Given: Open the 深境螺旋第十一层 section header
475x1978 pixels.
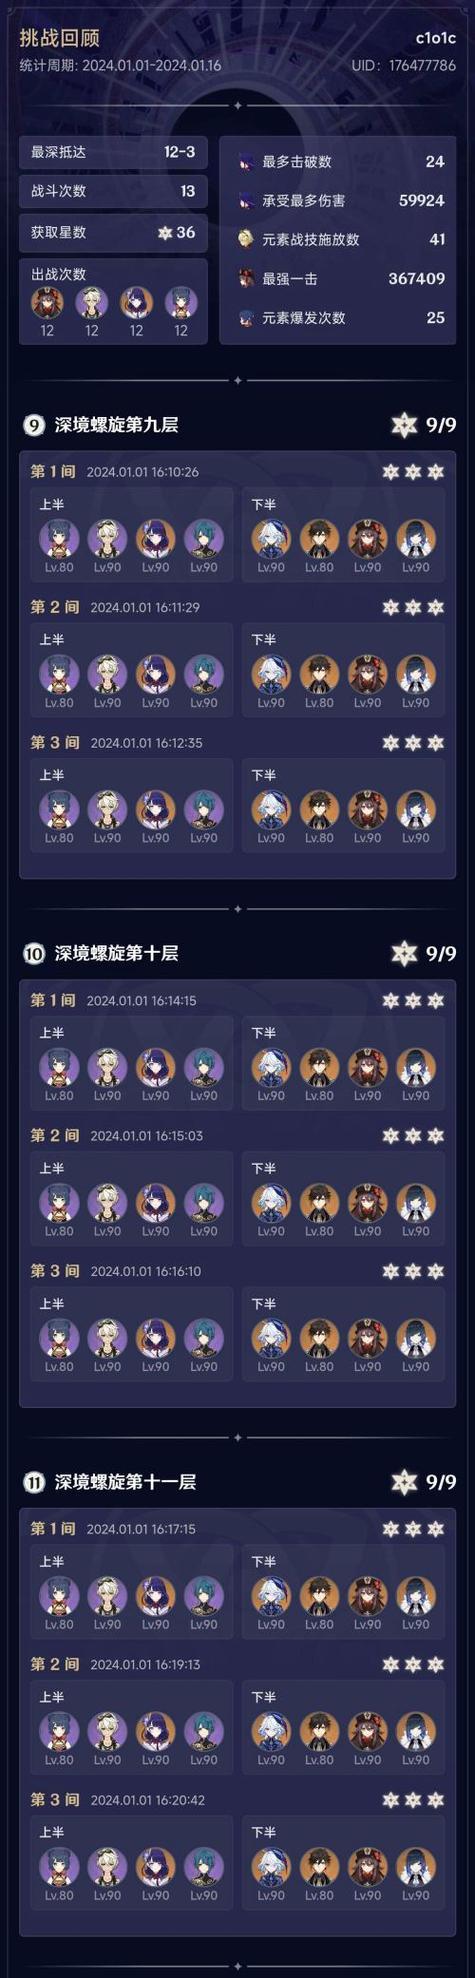Looking at the screenshot, I should (125, 1482).
